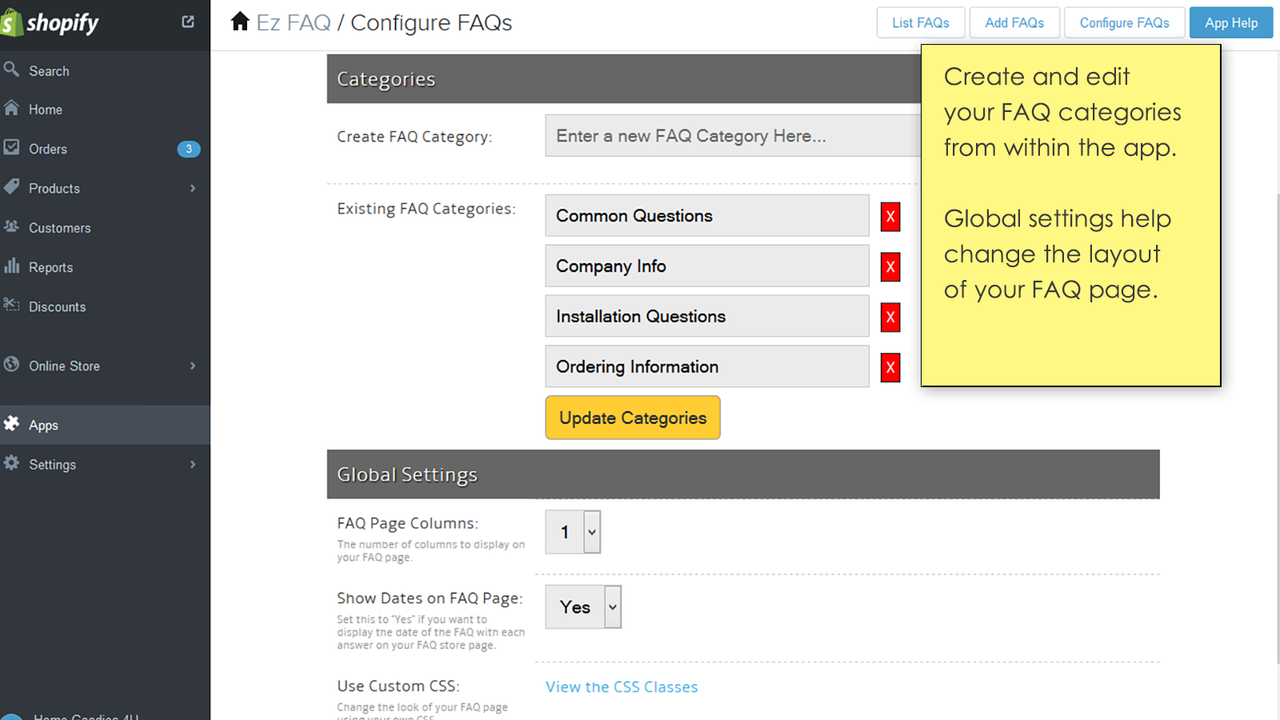This screenshot has width=1280, height=720.
Task: Delete the Company Info category
Action: pyautogui.click(x=890, y=267)
